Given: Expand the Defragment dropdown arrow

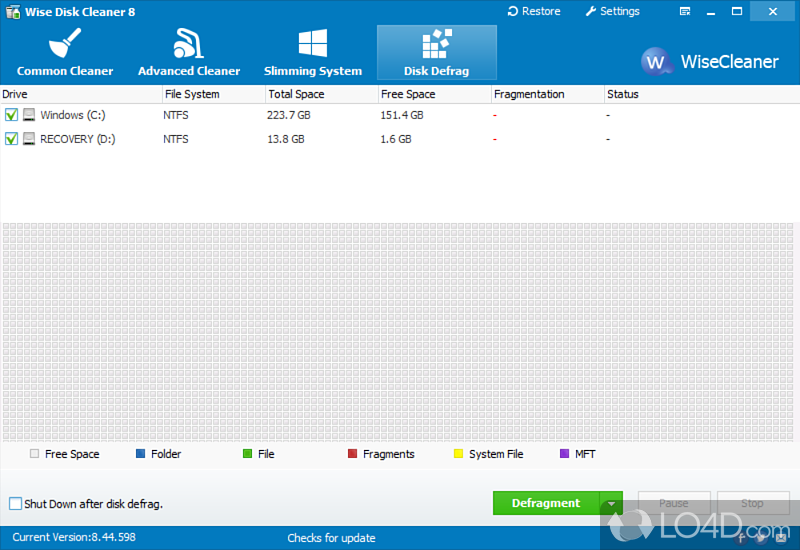Looking at the screenshot, I should click(611, 504).
